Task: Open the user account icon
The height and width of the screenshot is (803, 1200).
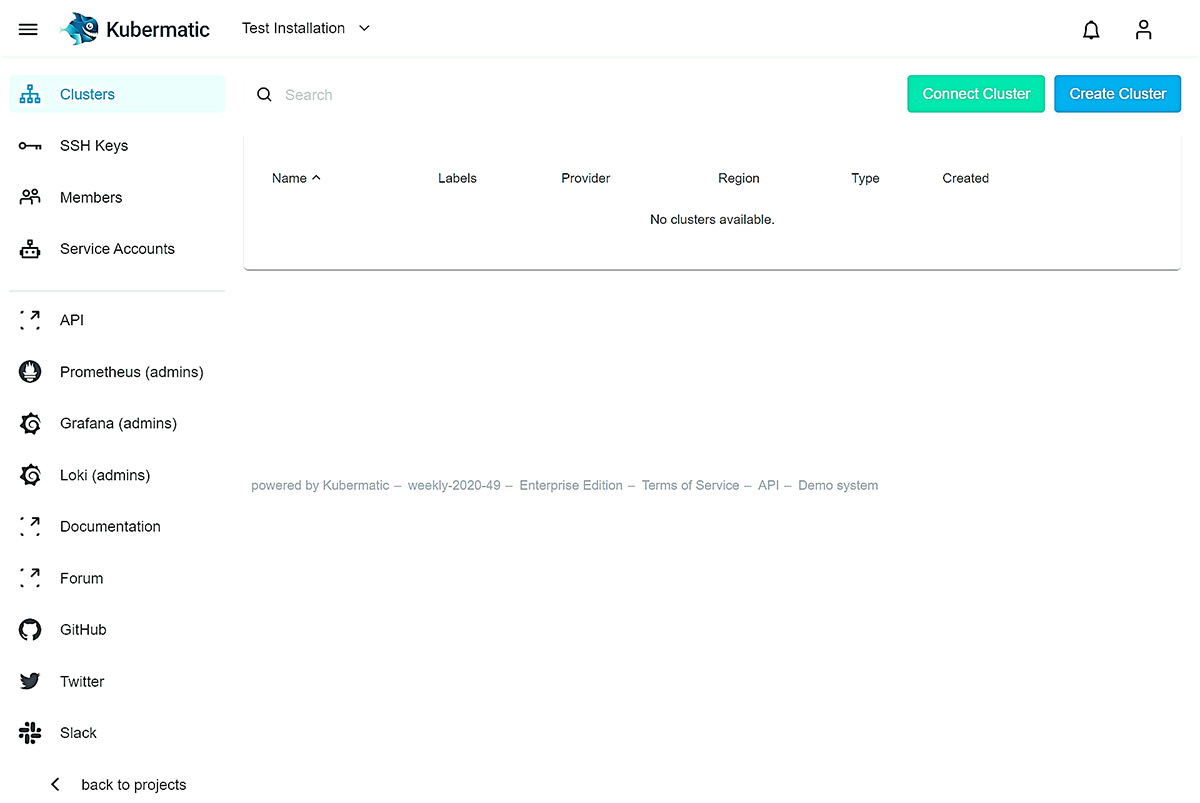Action: pyautogui.click(x=1143, y=29)
